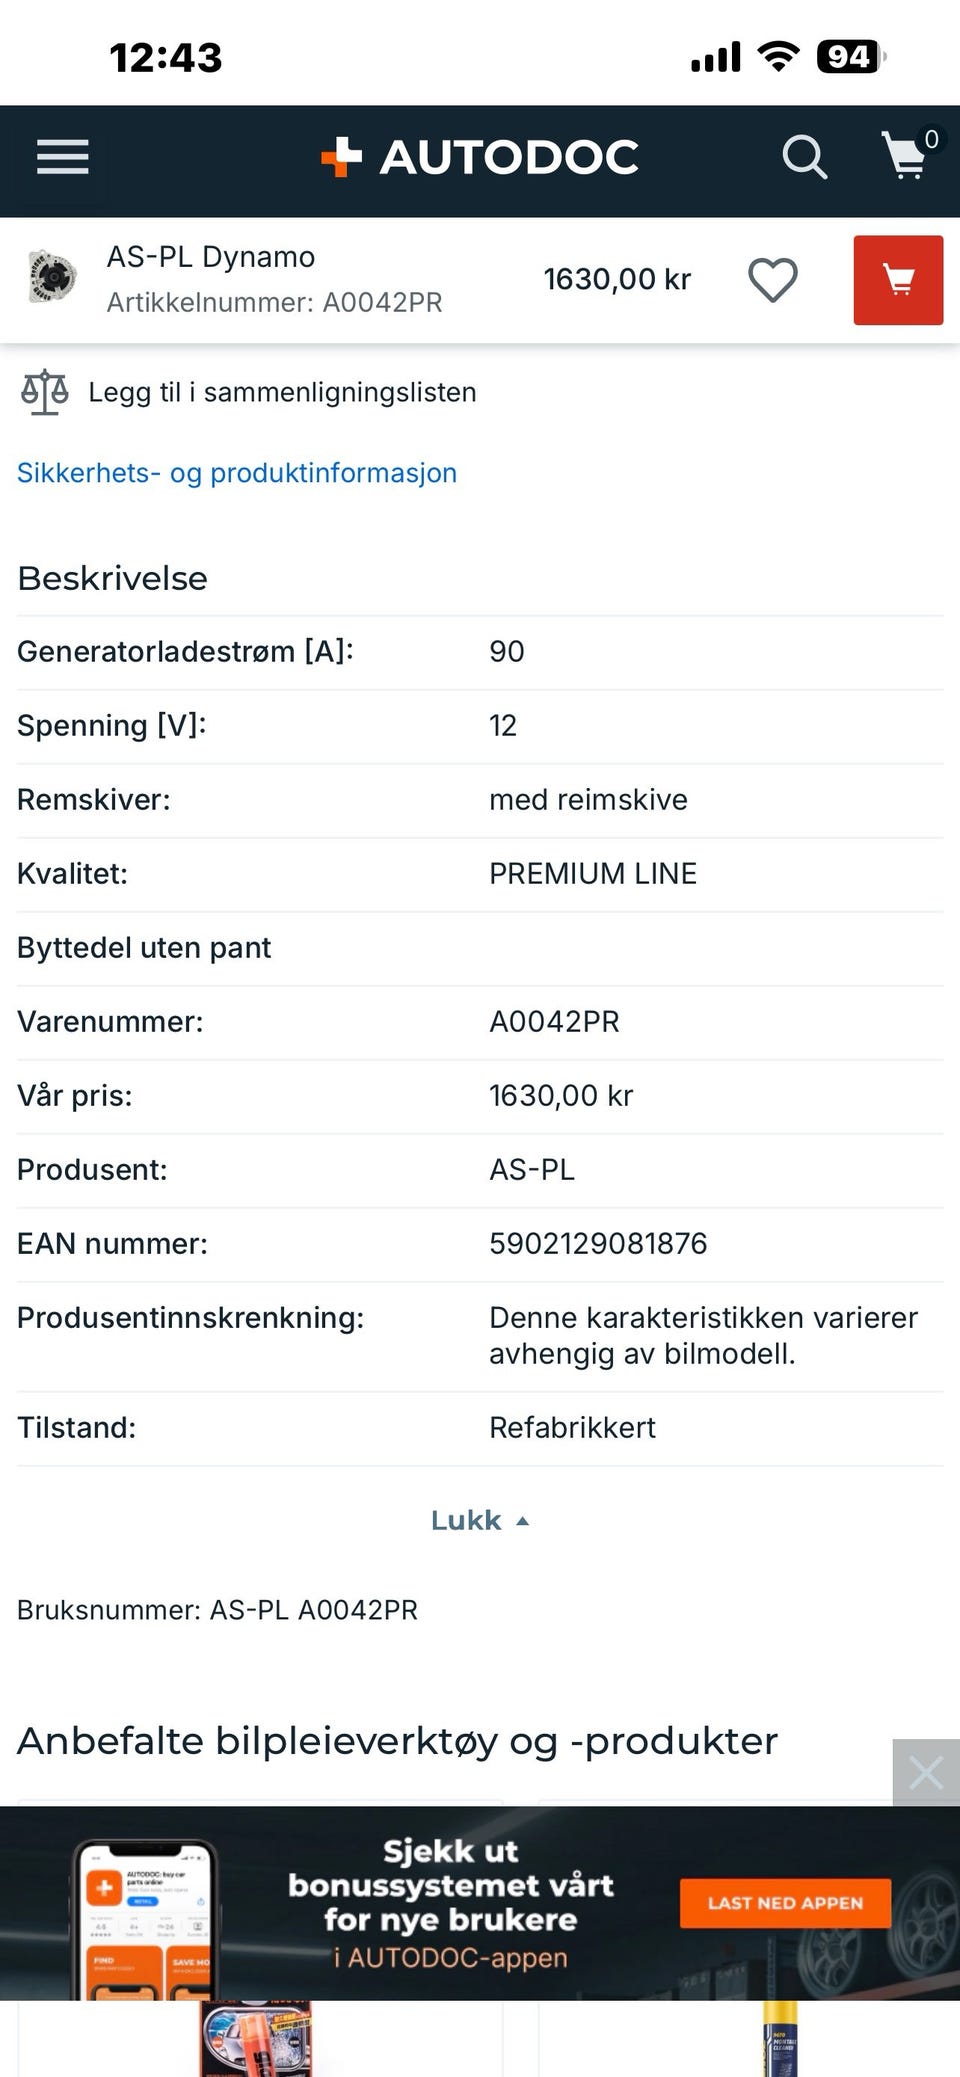Tap the LAST NED APPEN button
Image resolution: width=960 pixels, height=2077 pixels.
(x=785, y=1903)
